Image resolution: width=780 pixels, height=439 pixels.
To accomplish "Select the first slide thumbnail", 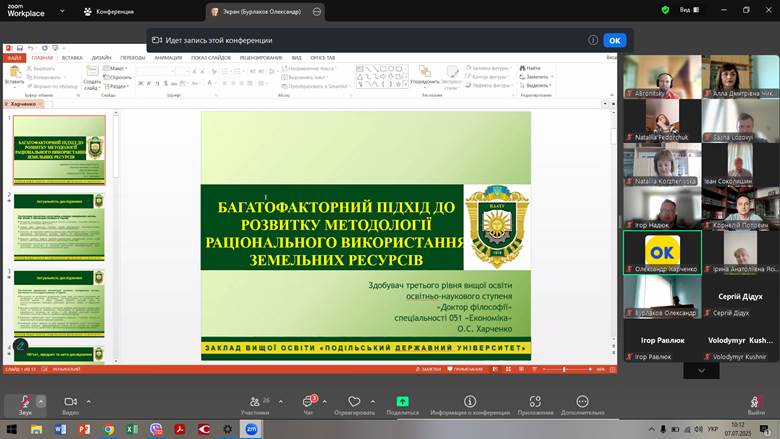I will point(59,150).
